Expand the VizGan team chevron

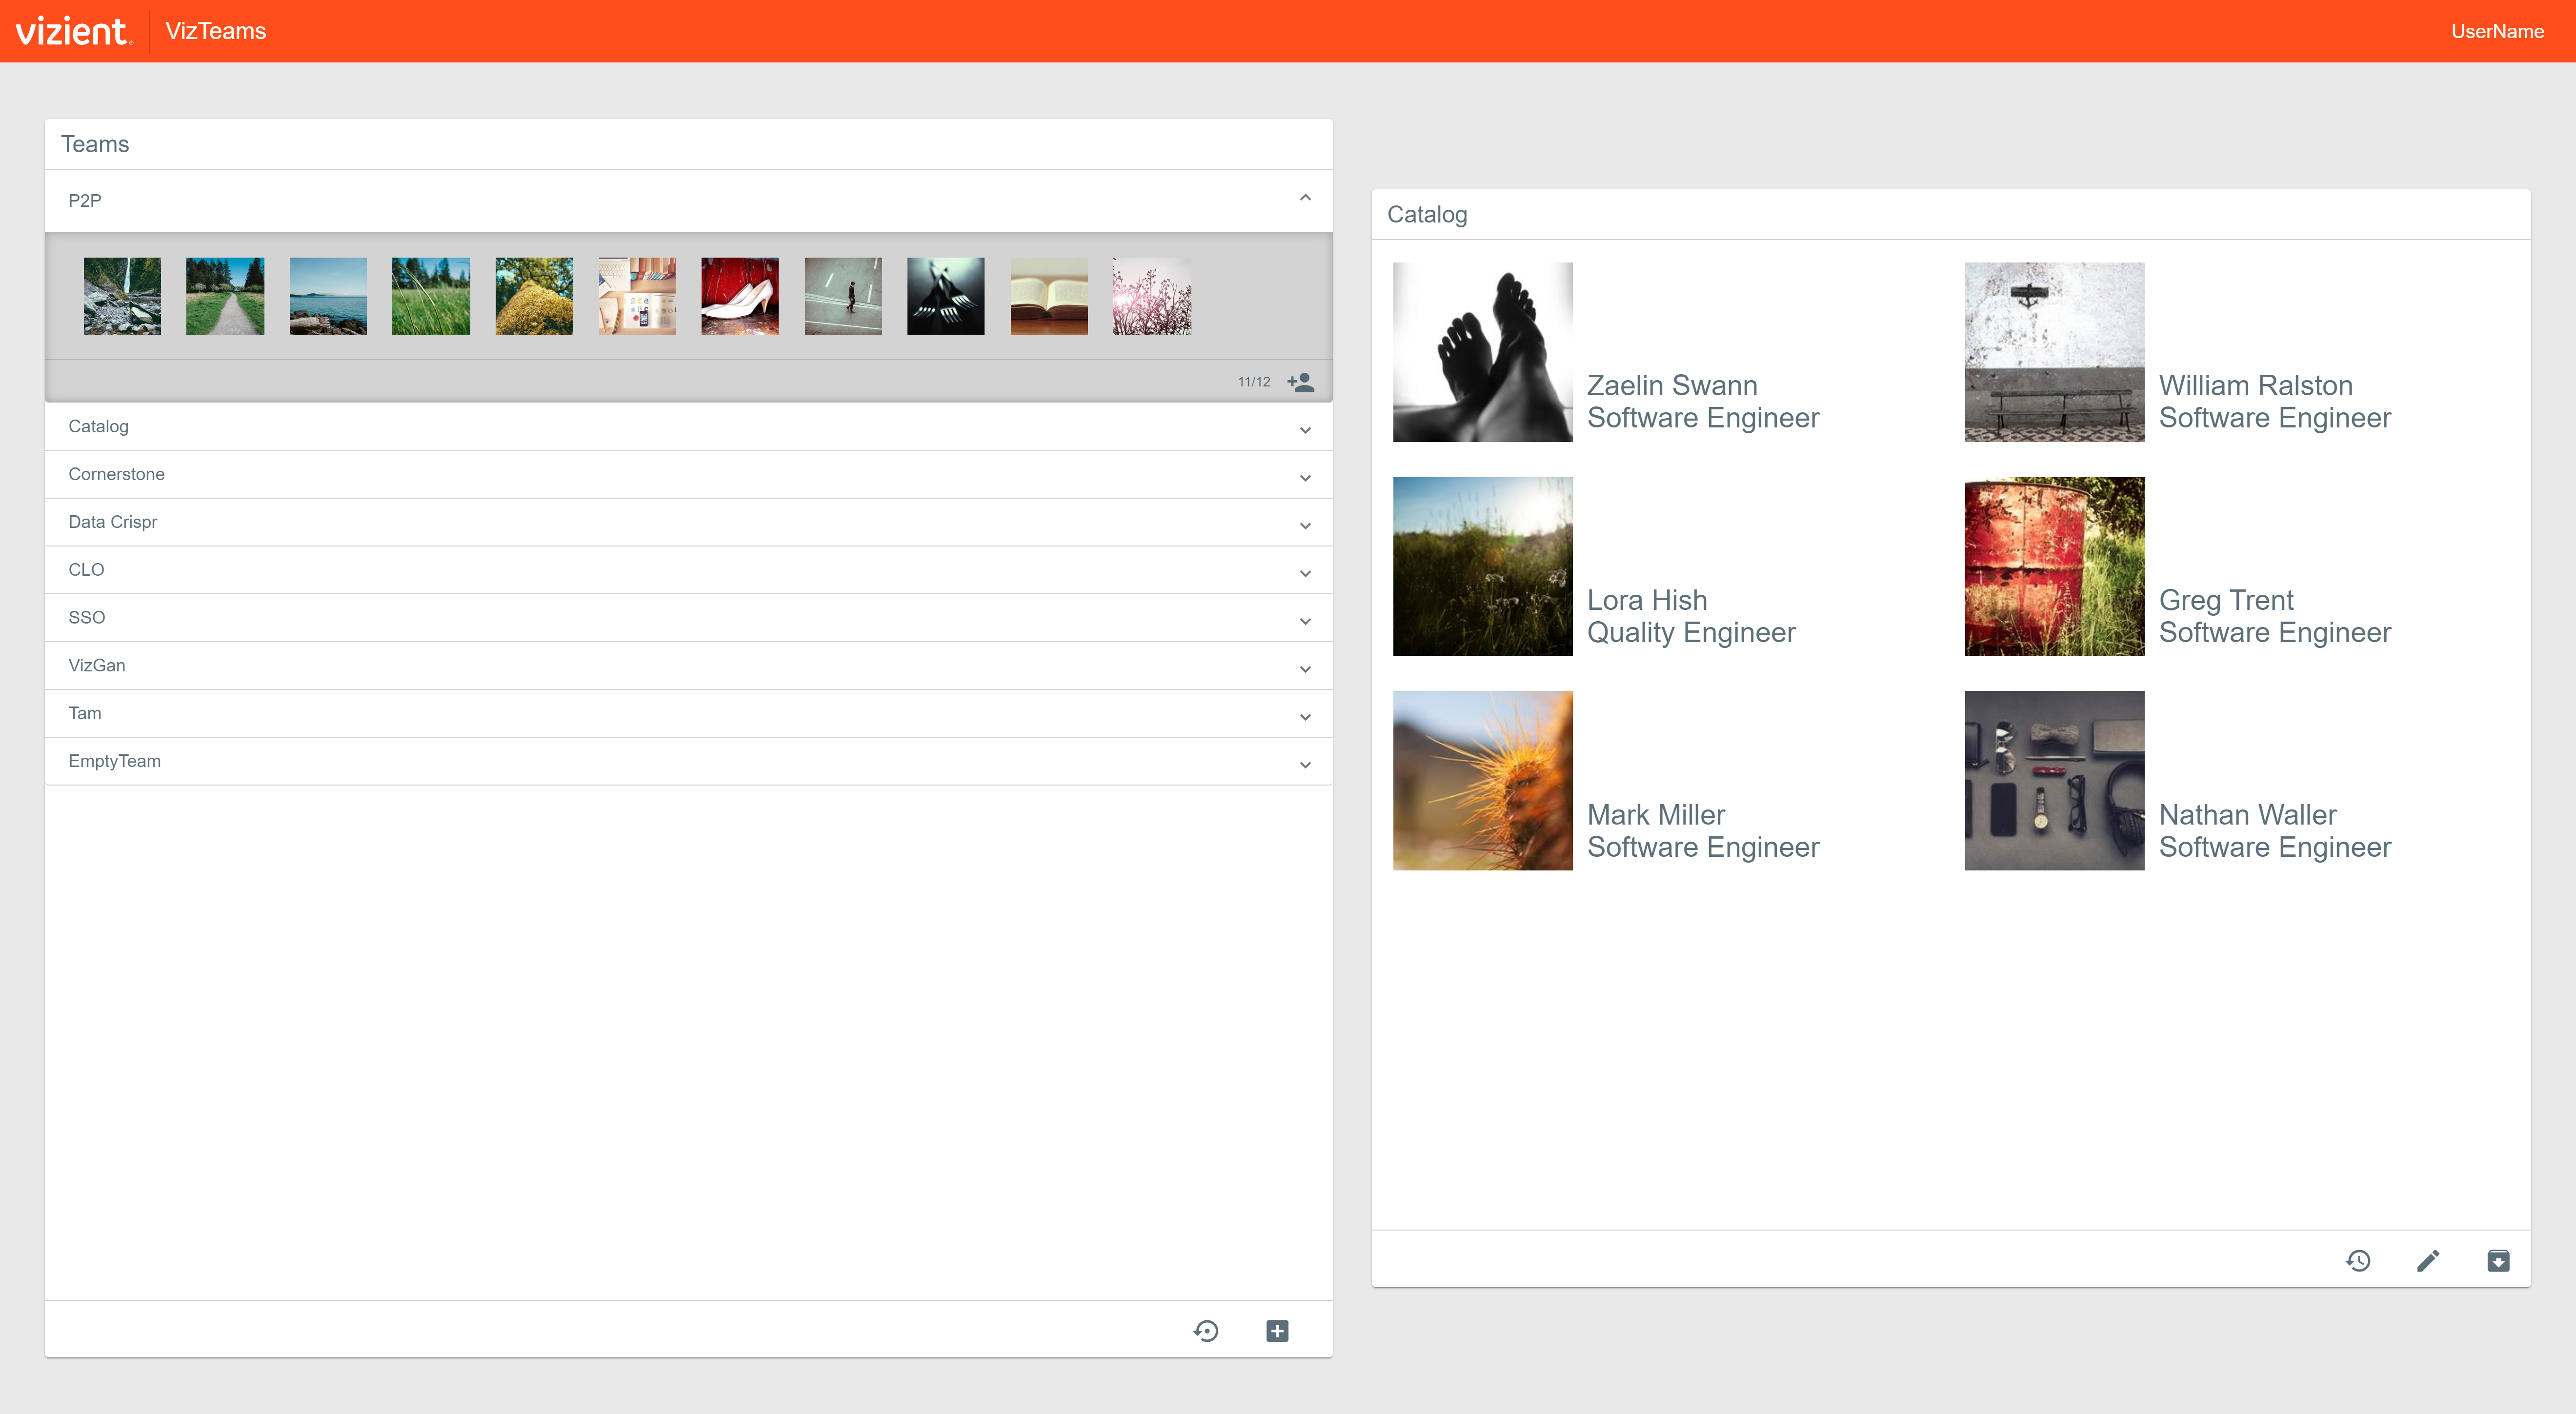pos(1305,669)
